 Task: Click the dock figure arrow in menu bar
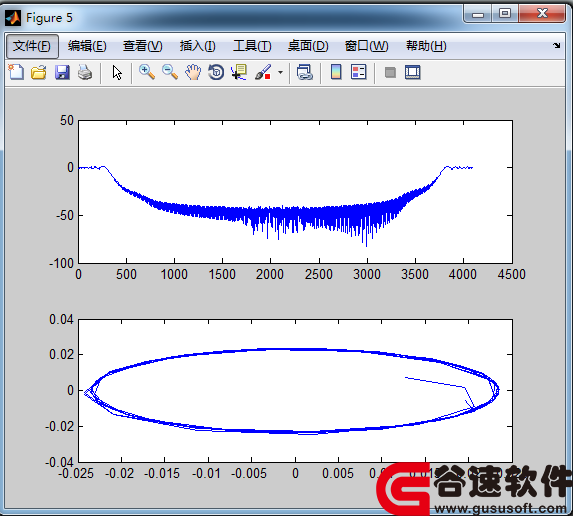(557, 45)
